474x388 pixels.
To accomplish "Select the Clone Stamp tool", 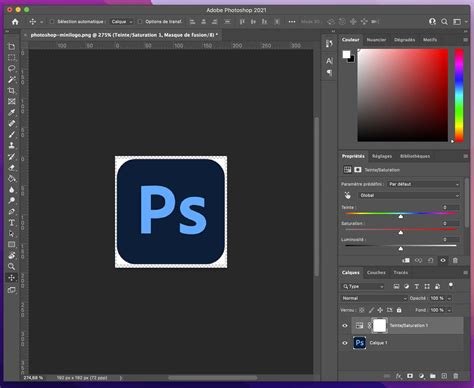I will [12, 145].
